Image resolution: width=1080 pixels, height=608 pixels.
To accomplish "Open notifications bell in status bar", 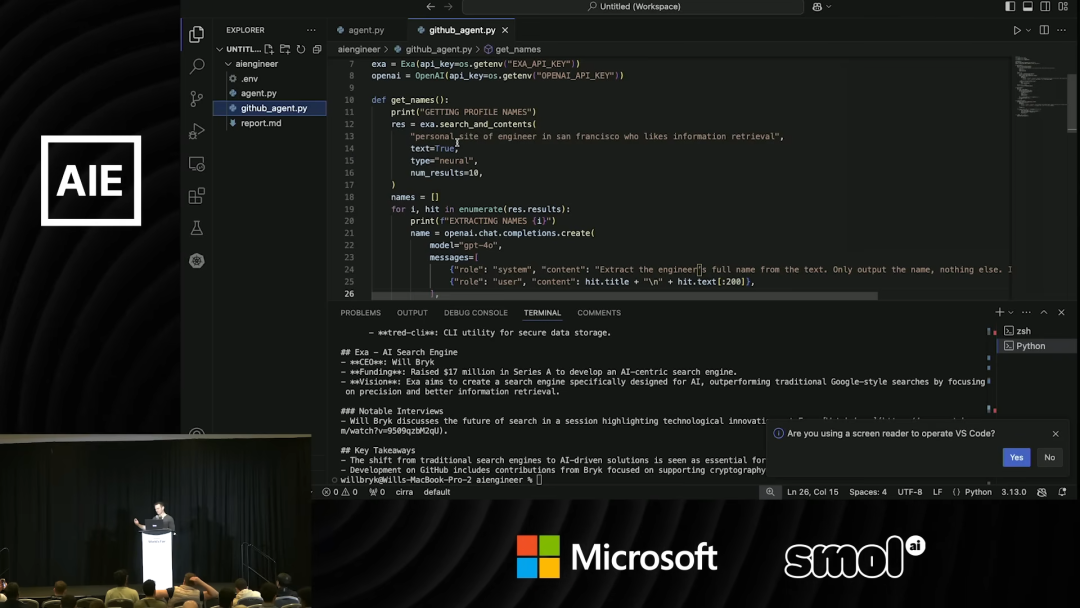I will [1062, 492].
